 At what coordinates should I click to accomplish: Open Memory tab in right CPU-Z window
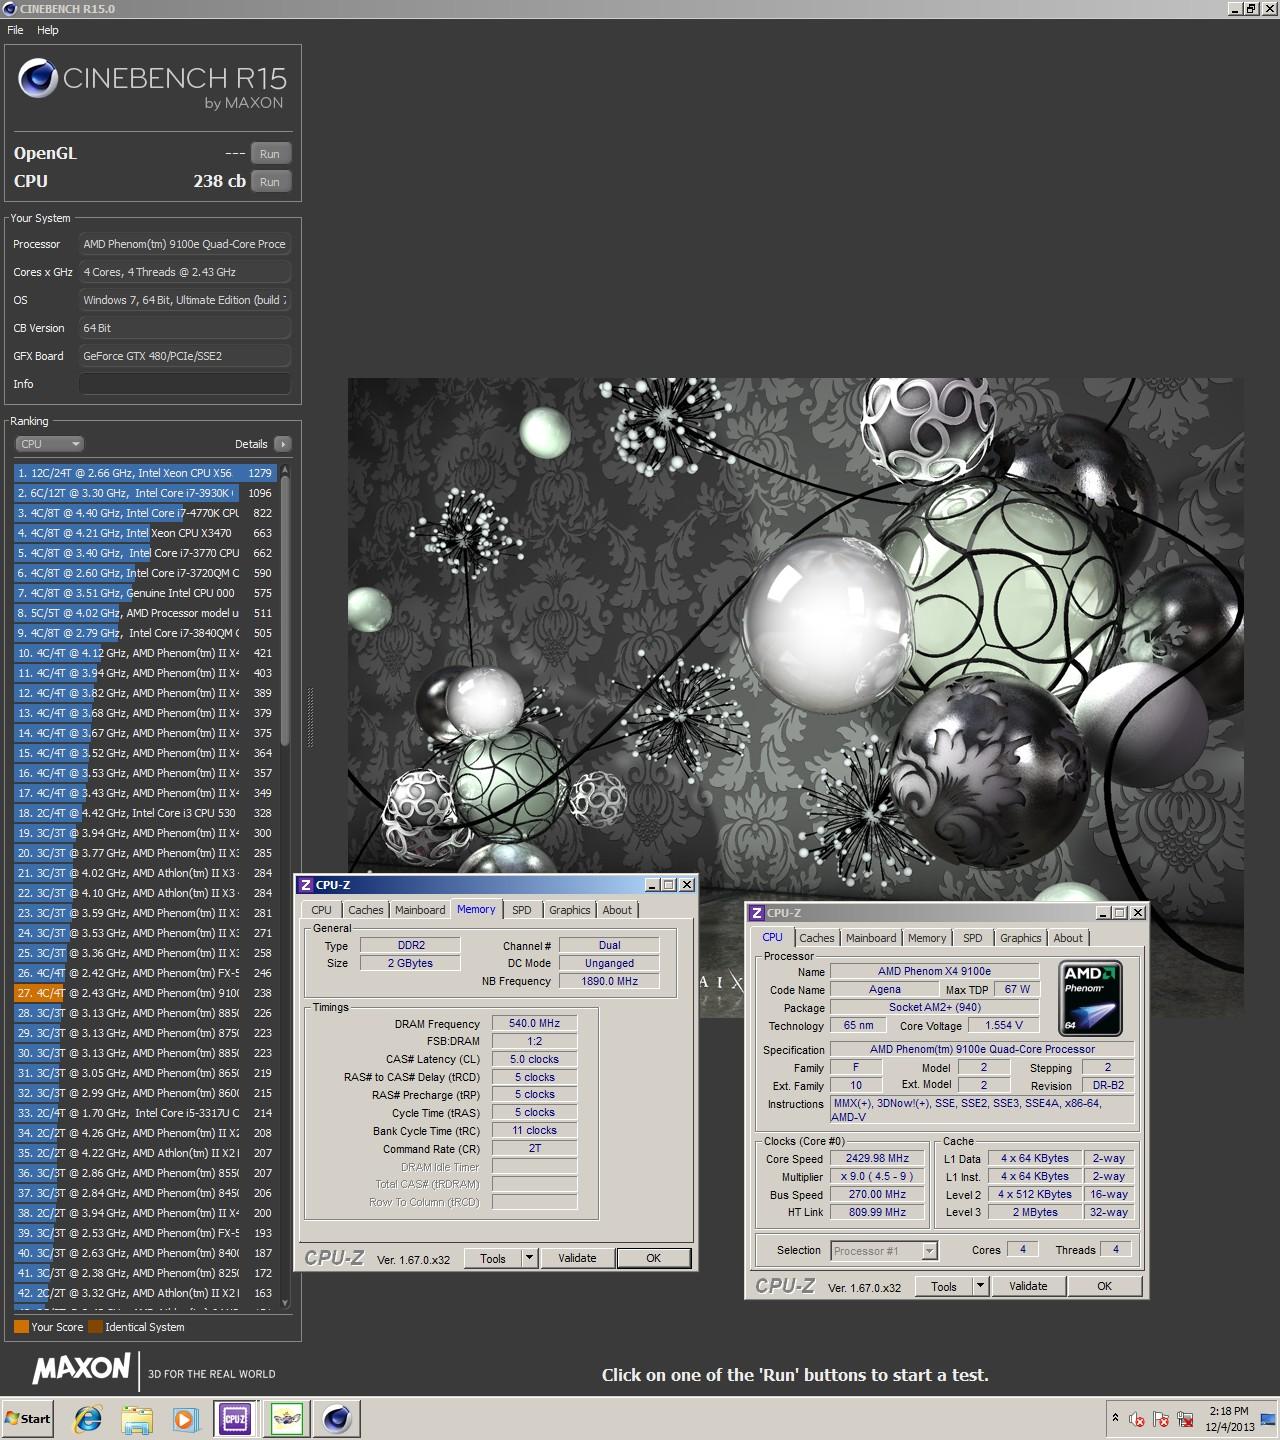tap(927, 938)
